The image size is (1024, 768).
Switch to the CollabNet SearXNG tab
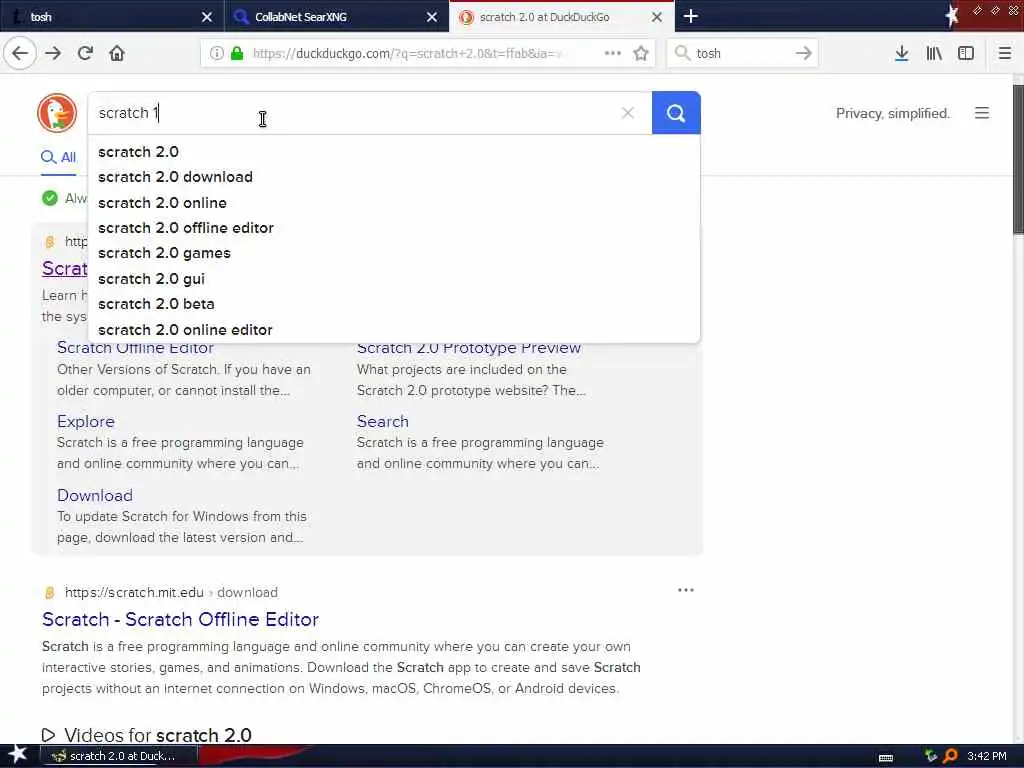tap(337, 16)
